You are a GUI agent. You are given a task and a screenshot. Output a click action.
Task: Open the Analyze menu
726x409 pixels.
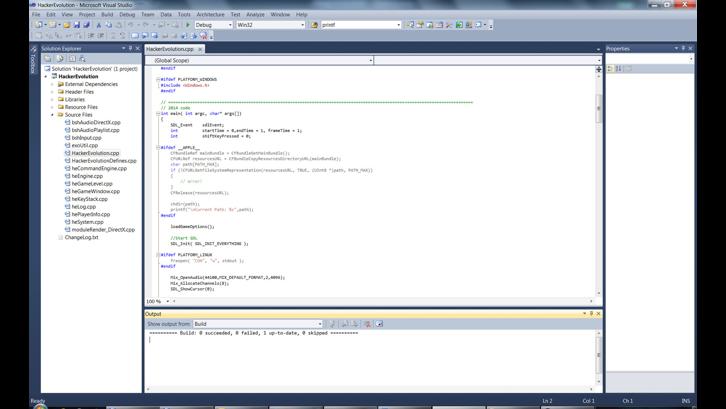click(x=255, y=14)
